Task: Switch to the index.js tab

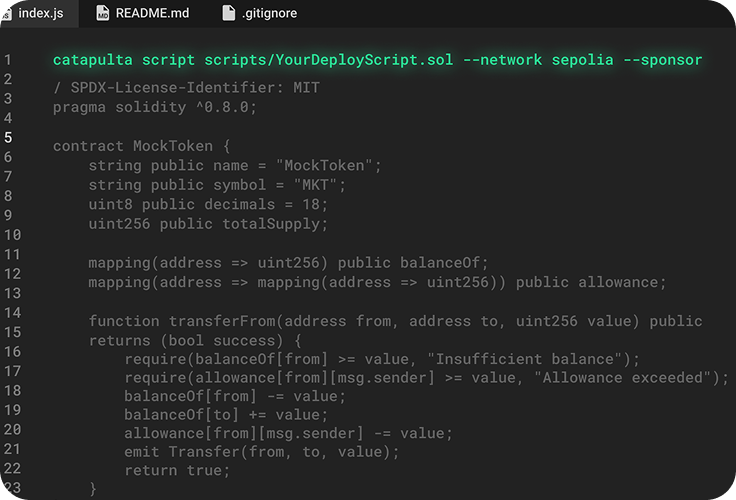Action: [x=39, y=13]
